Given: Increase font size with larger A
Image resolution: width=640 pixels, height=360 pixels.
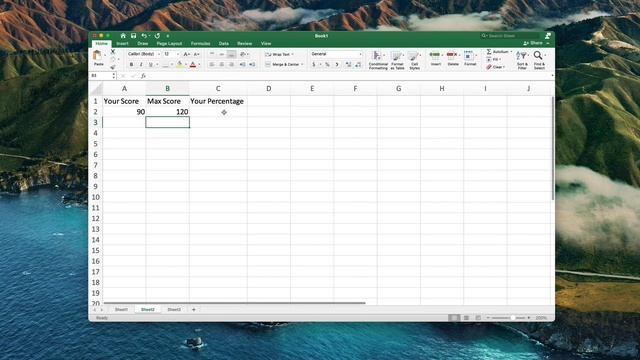Looking at the screenshot, I should pyautogui.click(x=187, y=54).
